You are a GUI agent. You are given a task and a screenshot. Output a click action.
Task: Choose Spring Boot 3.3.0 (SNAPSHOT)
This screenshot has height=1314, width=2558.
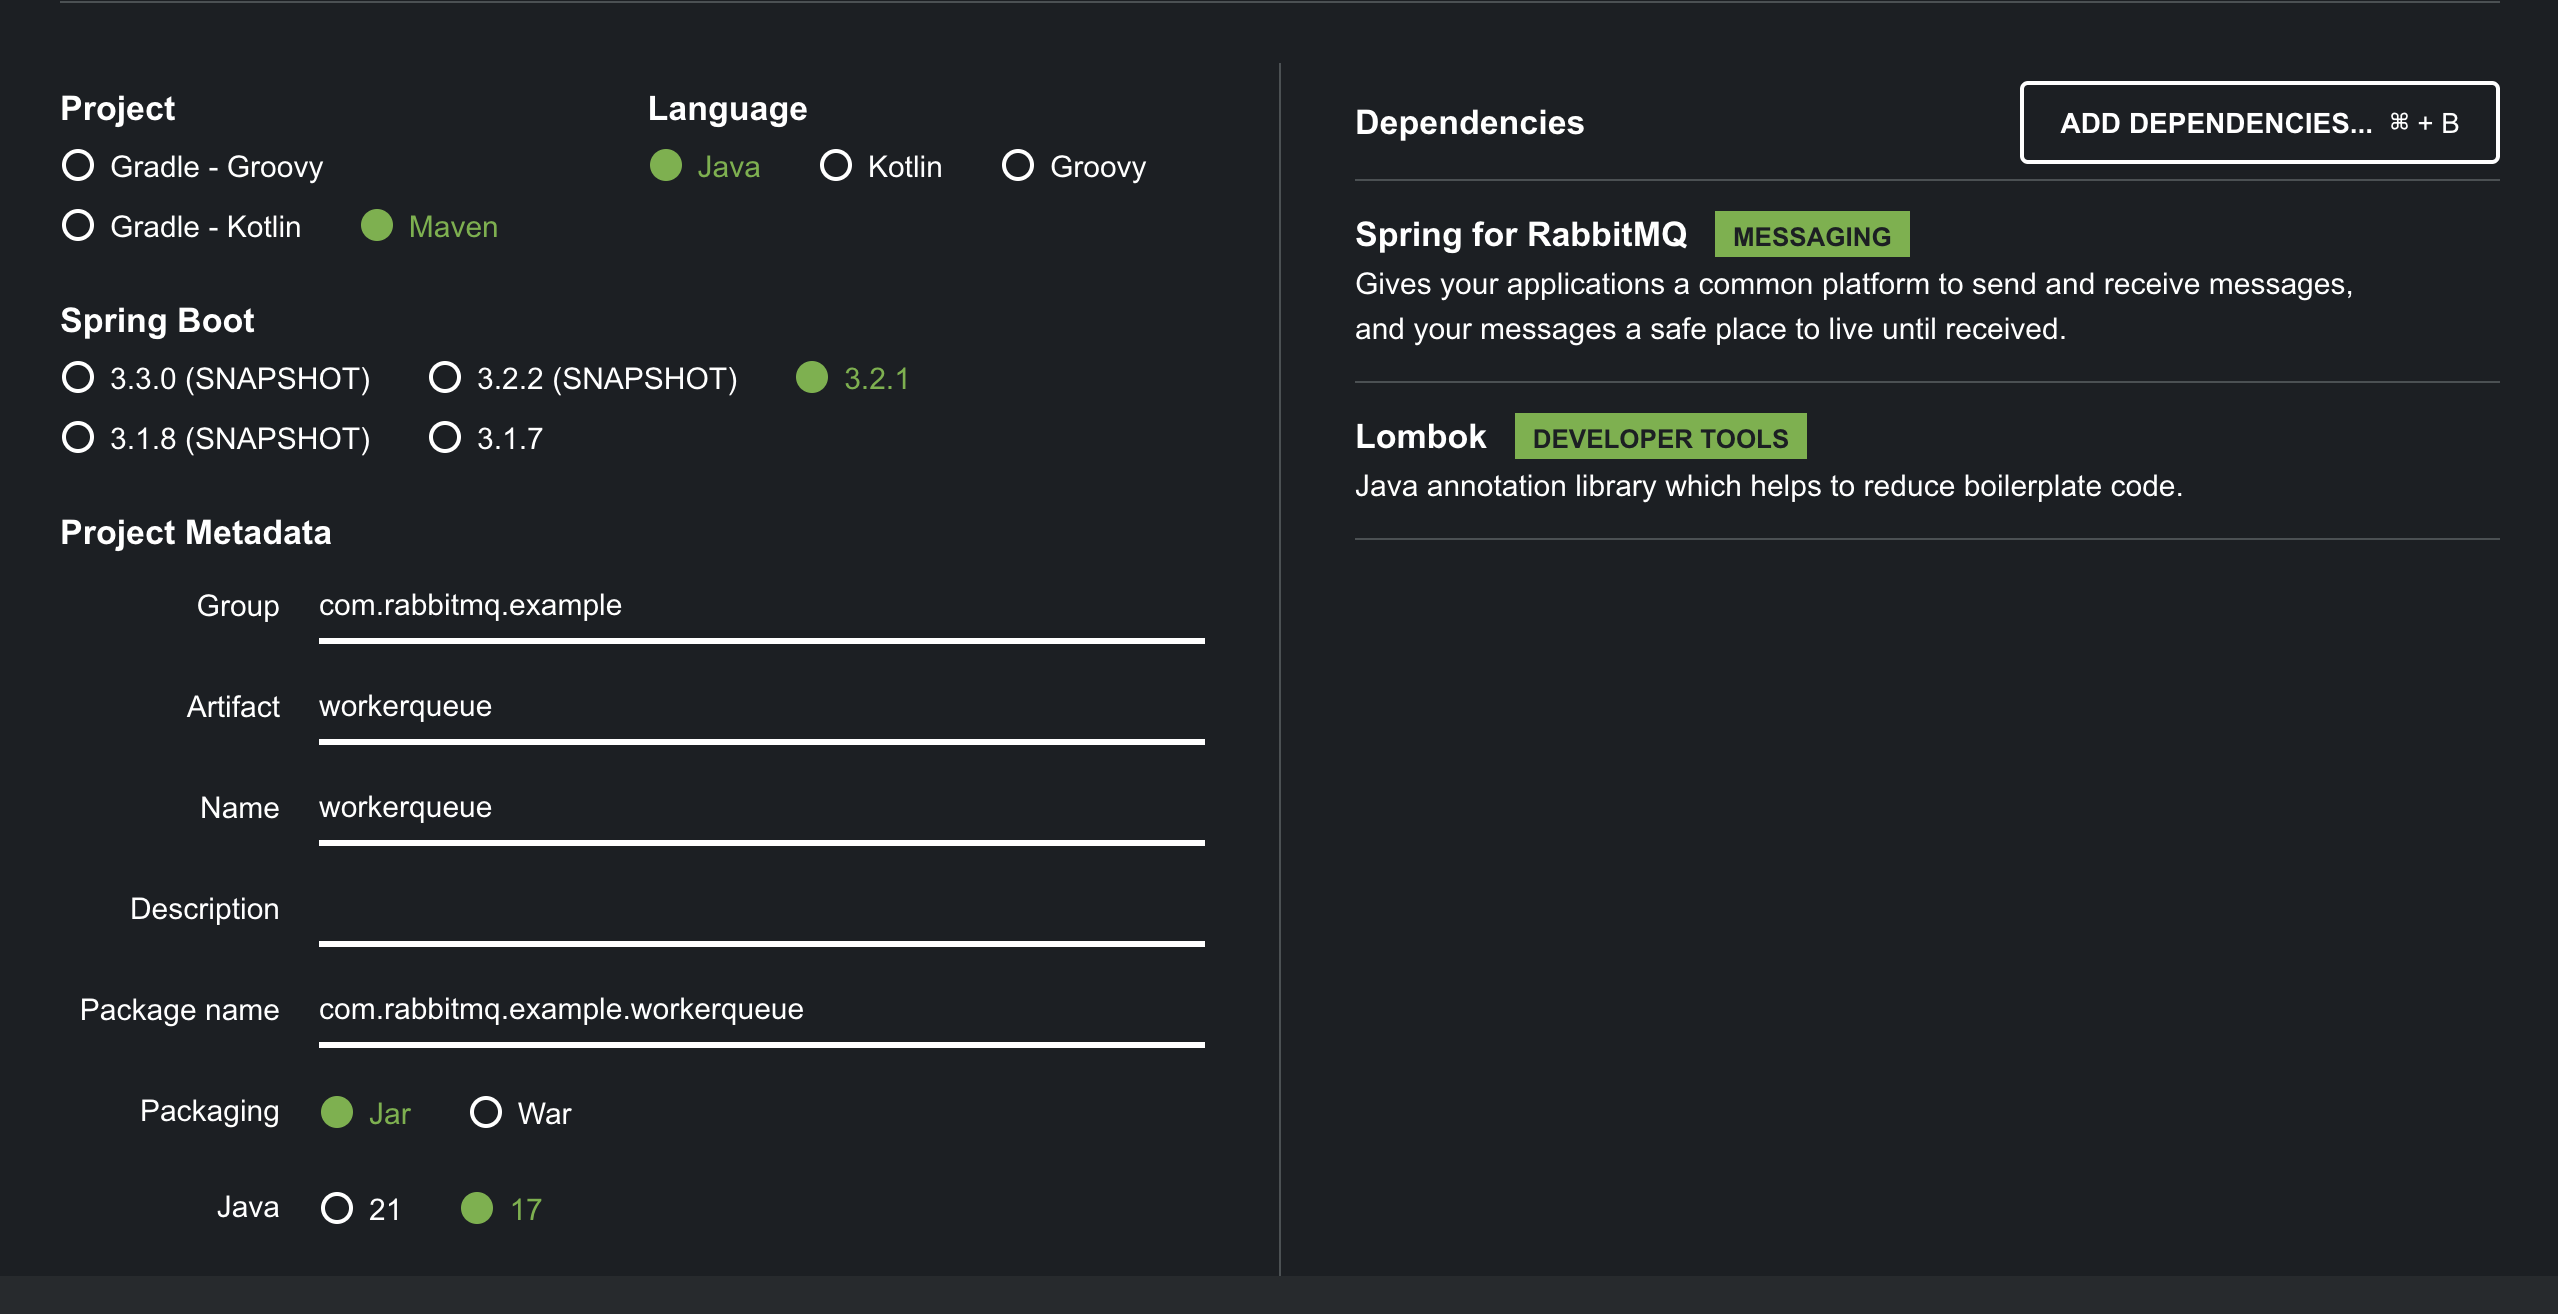click(78, 378)
